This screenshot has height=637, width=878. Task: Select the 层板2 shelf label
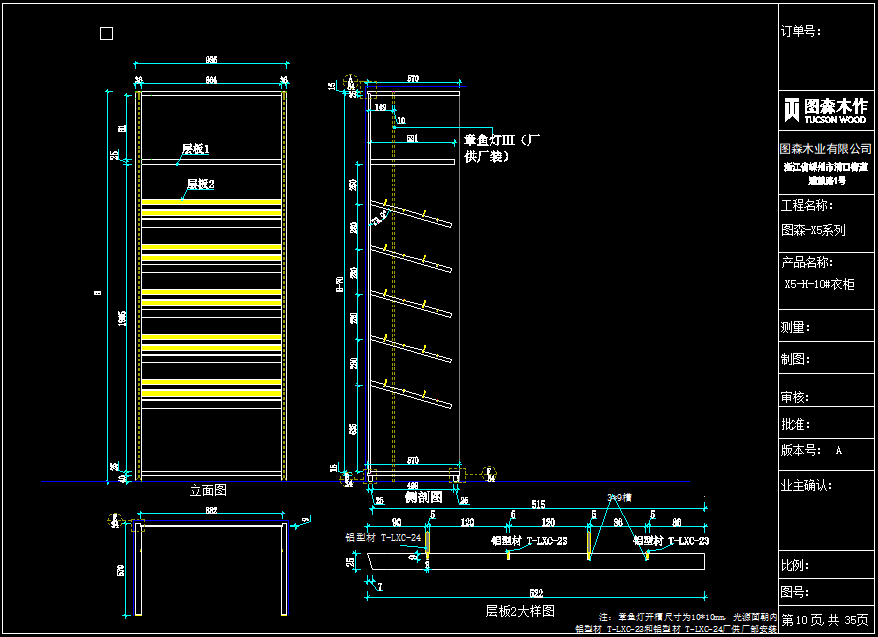click(x=201, y=185)
